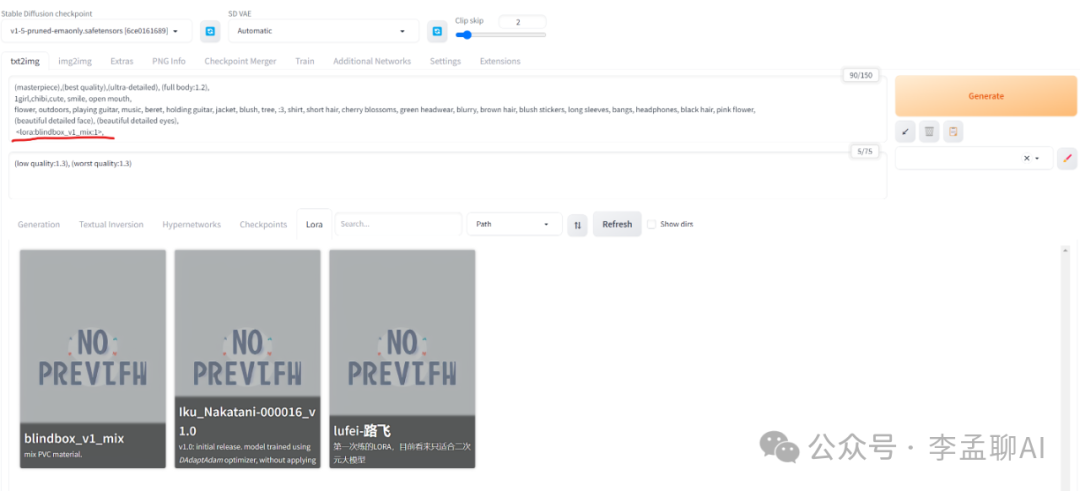Screen dimensions: 1080x491
Task: Click into the negative prompt text area
Action: [448, 176]
